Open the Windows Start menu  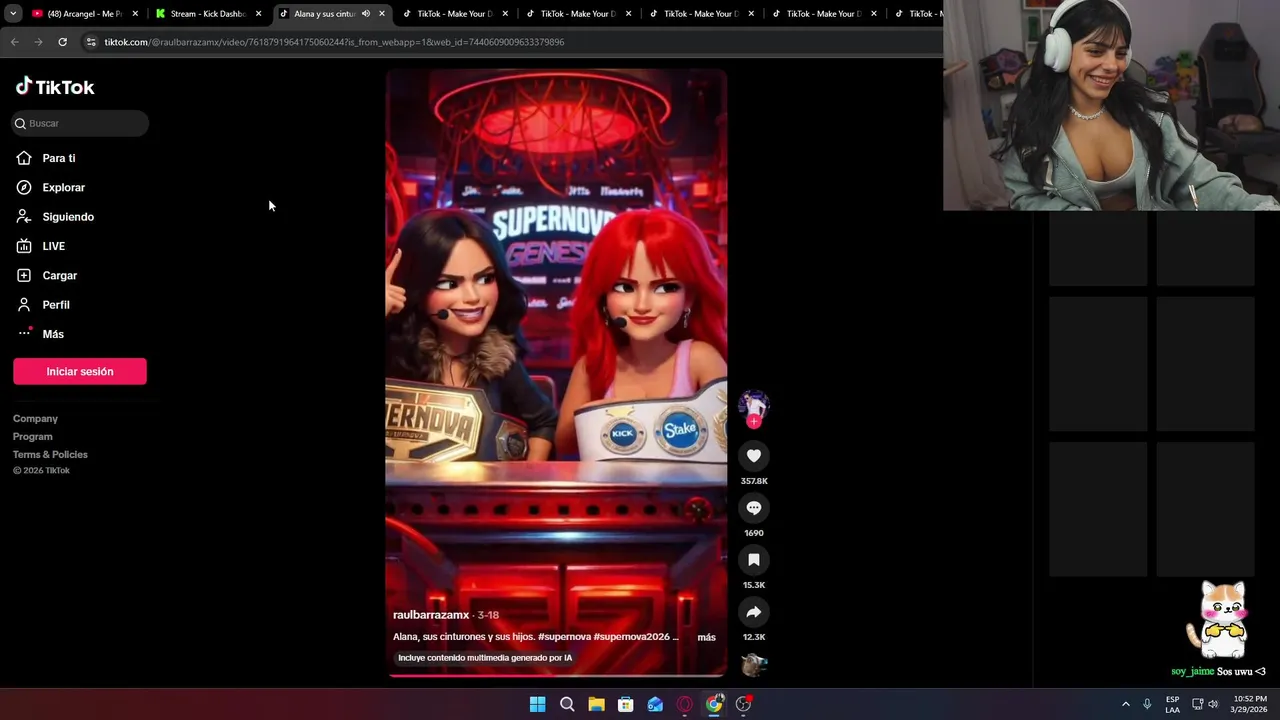point(537,704)
